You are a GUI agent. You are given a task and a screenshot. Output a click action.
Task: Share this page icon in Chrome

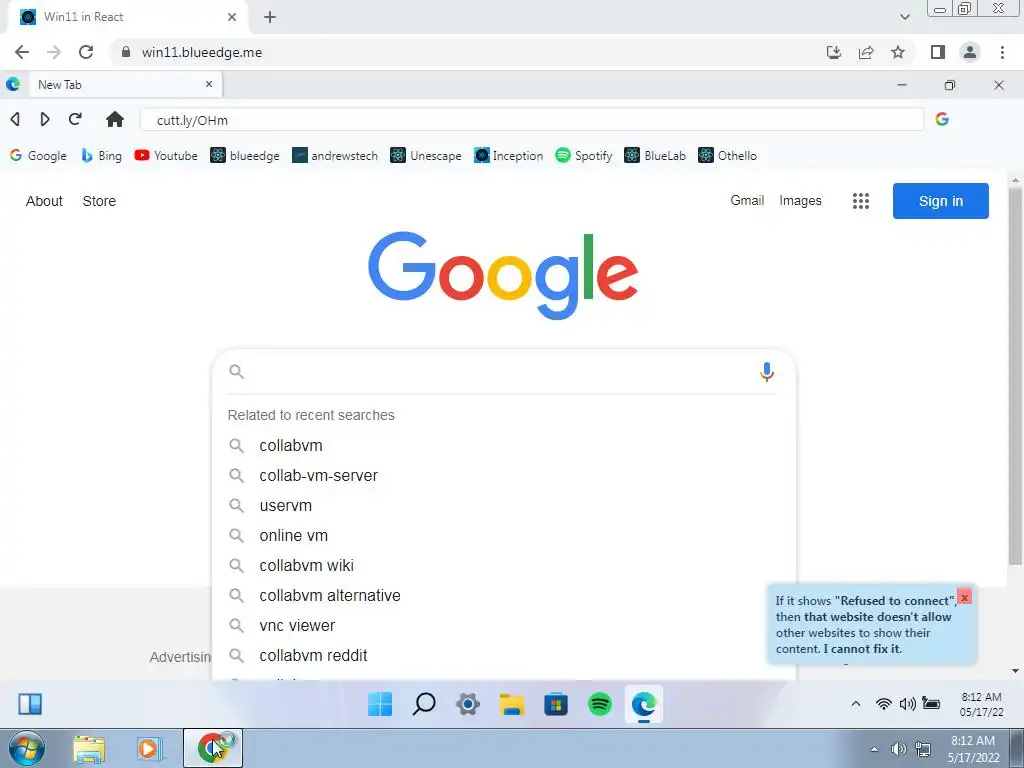(866, 52)
